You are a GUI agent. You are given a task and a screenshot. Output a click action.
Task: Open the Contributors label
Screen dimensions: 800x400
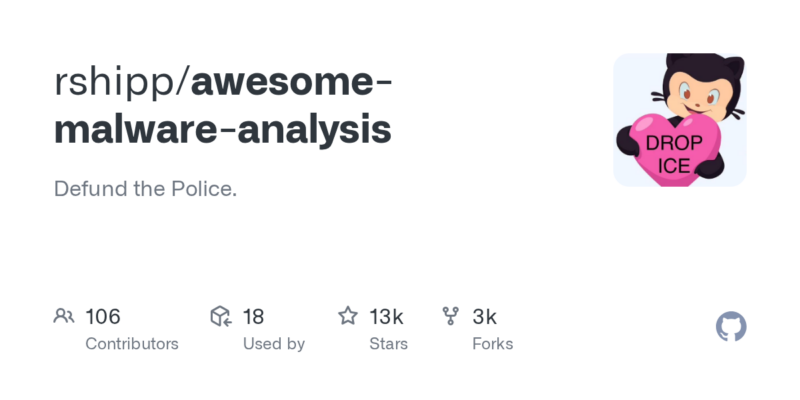[132, 344]
